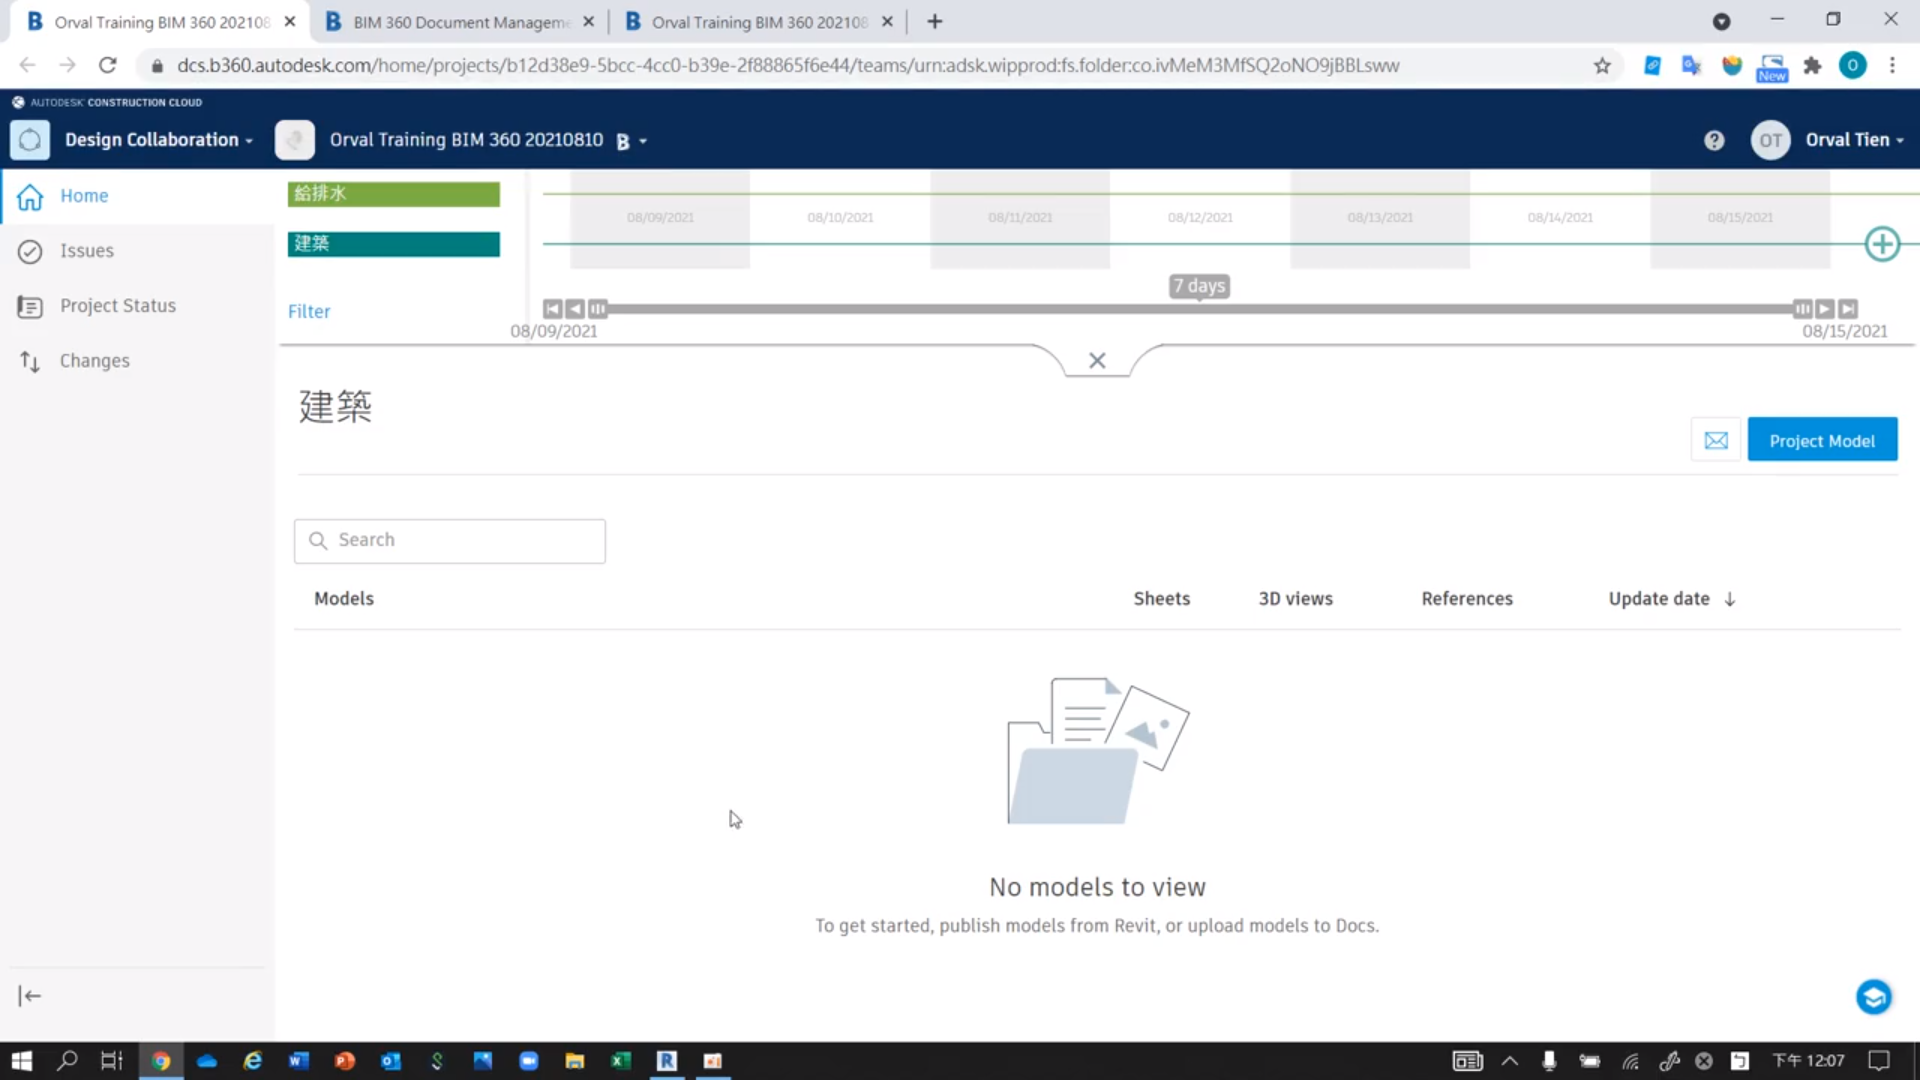The image size is (1920, 1080).
Task: Open the timeline Filter link
Action: coord(309,311)
